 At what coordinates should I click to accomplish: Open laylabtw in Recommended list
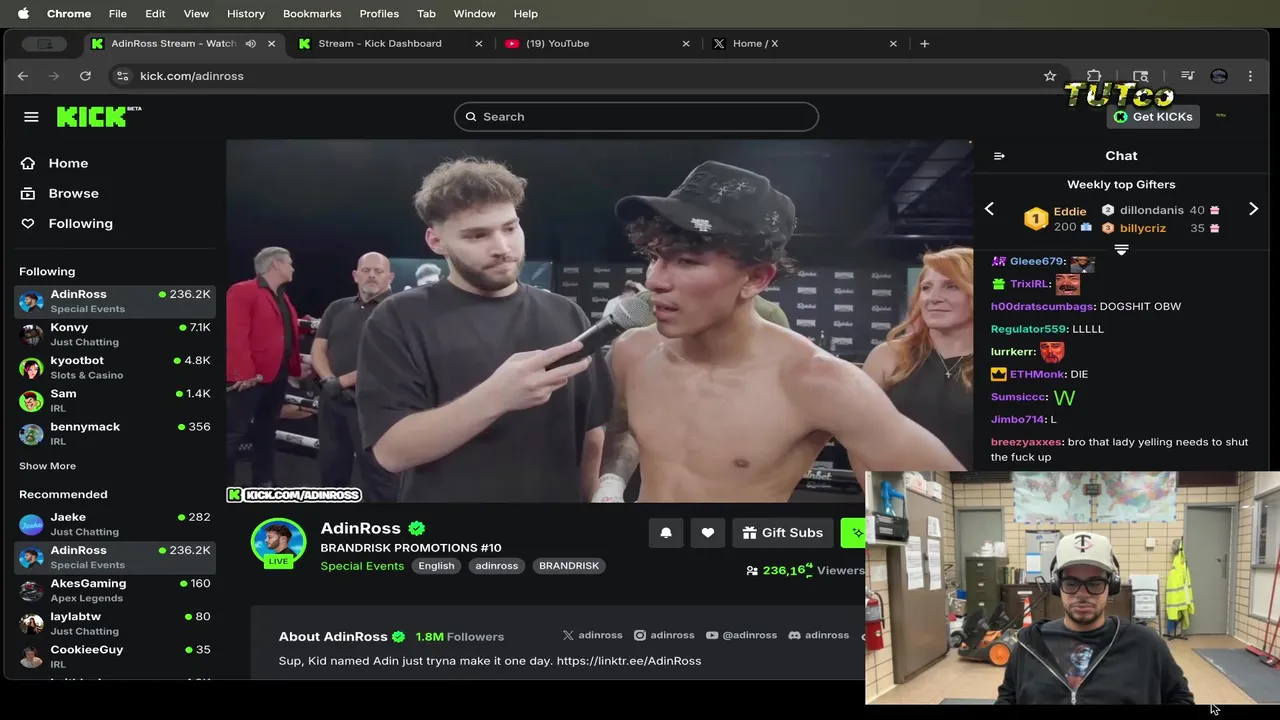pos(115,623)
